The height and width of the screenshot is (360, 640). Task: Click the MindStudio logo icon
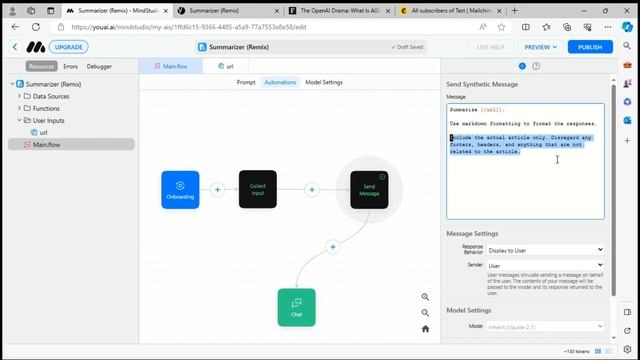click(36, 47)
